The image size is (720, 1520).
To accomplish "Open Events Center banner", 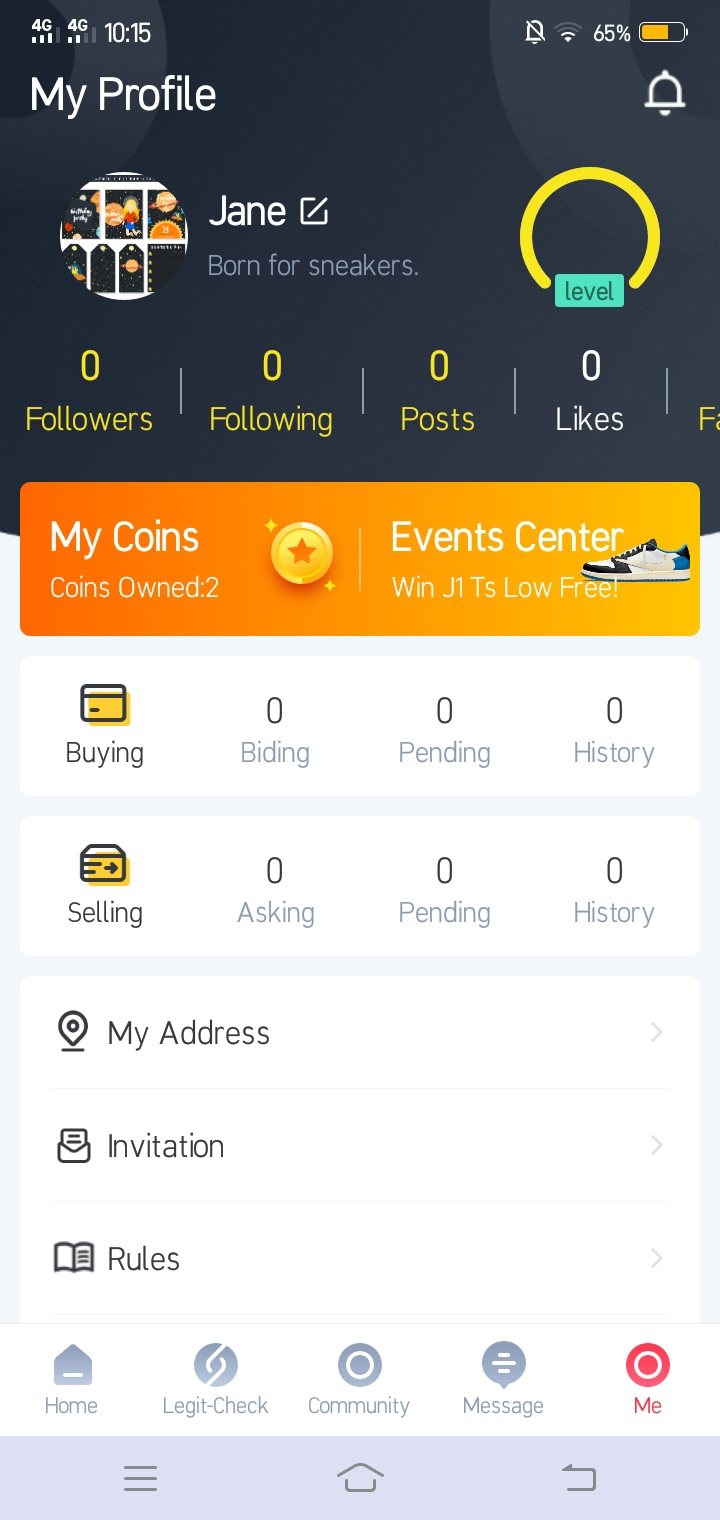I will tap(530, 558).
